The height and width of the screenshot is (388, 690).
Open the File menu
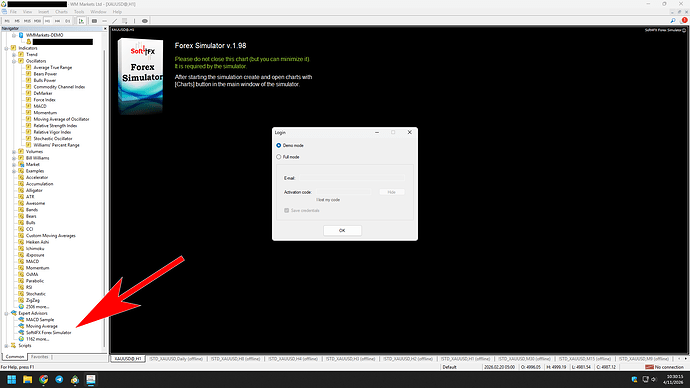(x=13, y=12)
